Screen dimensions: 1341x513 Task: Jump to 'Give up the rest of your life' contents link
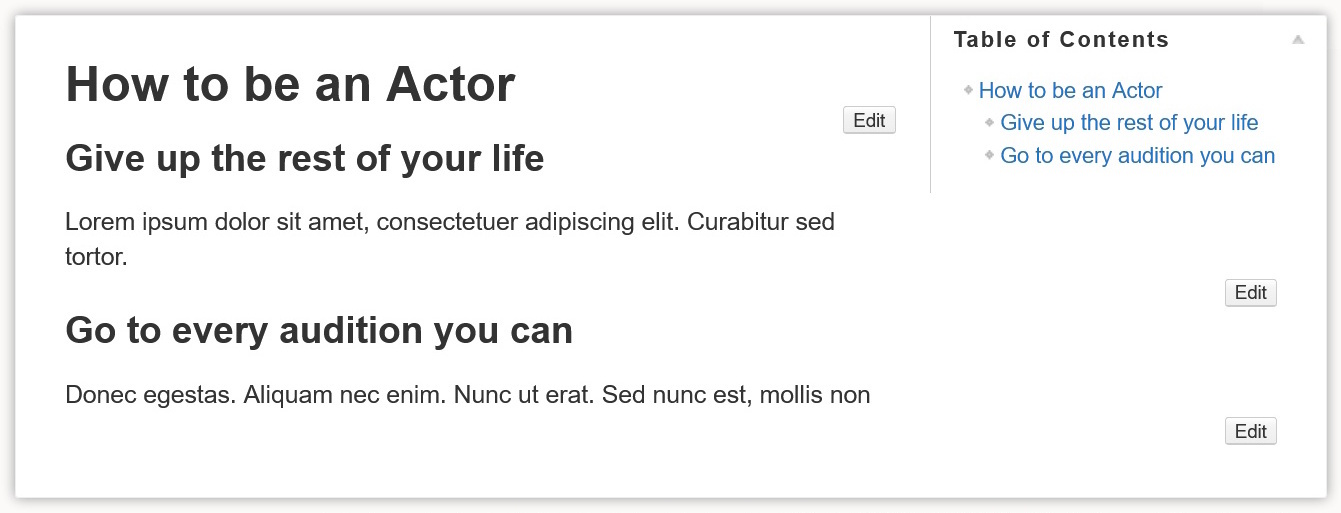pyautogui.click(x=1129, y=123)
